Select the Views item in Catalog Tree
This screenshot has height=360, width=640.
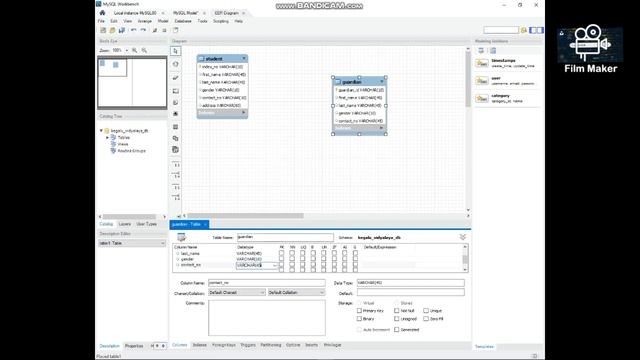[122, 144]
